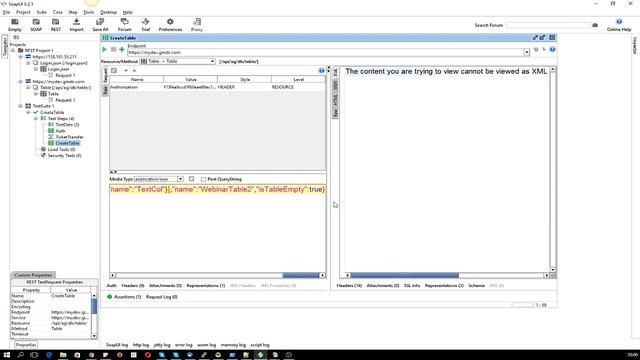The width and height of the screenshot is (640, 360).
Task: Open the Desktop menu
Action: pos(108,12)
